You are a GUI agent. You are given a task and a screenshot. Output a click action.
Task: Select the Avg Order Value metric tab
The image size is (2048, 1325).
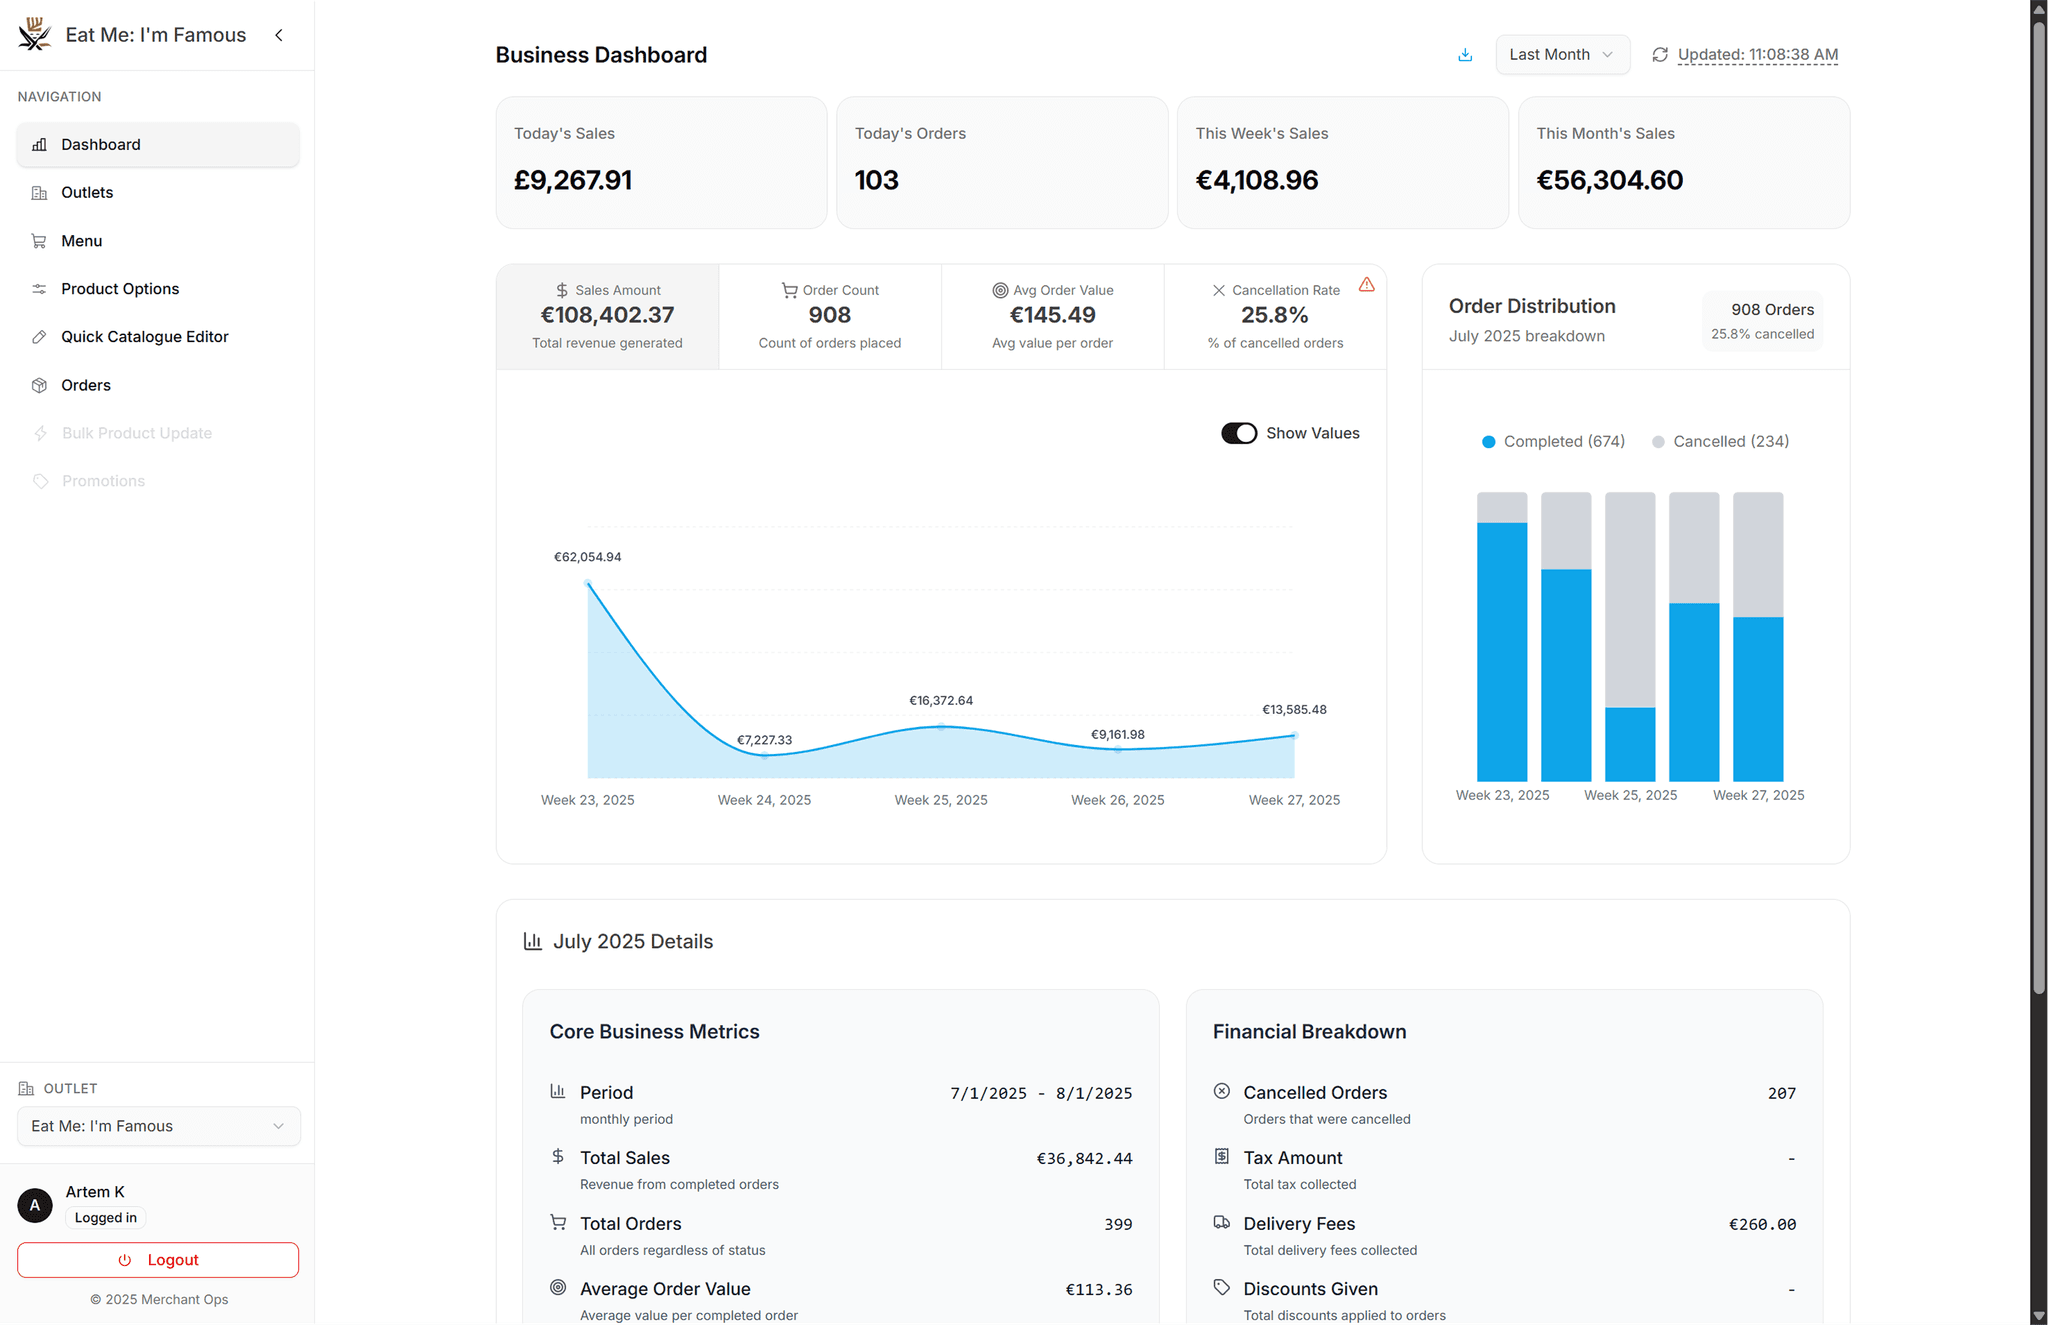(x=1052, y=315)
